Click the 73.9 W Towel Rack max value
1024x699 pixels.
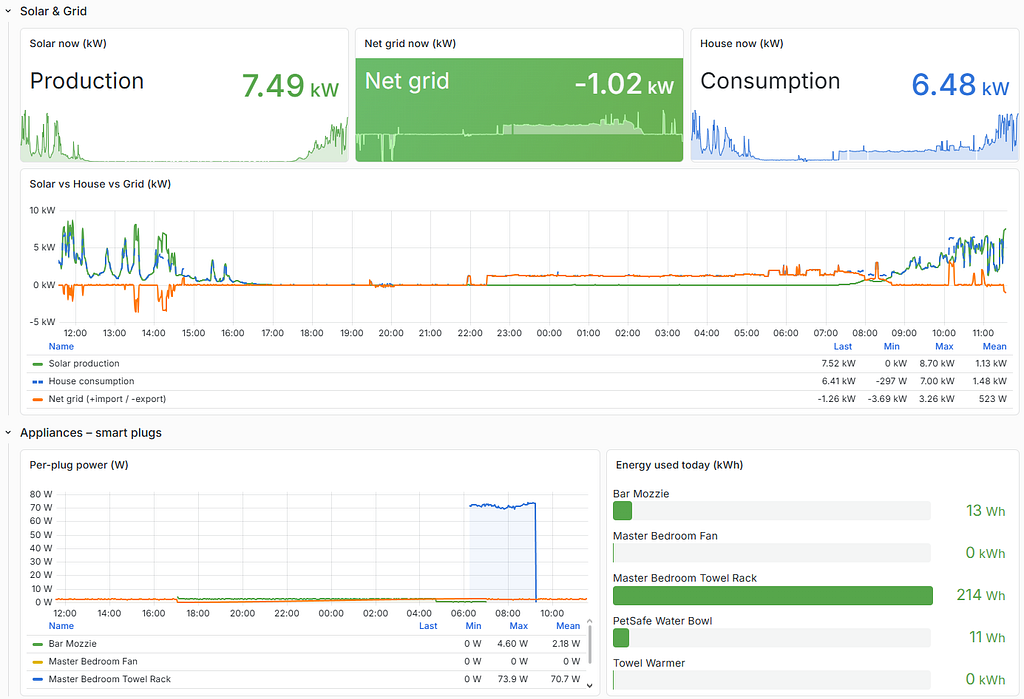(x=513, y=679)
